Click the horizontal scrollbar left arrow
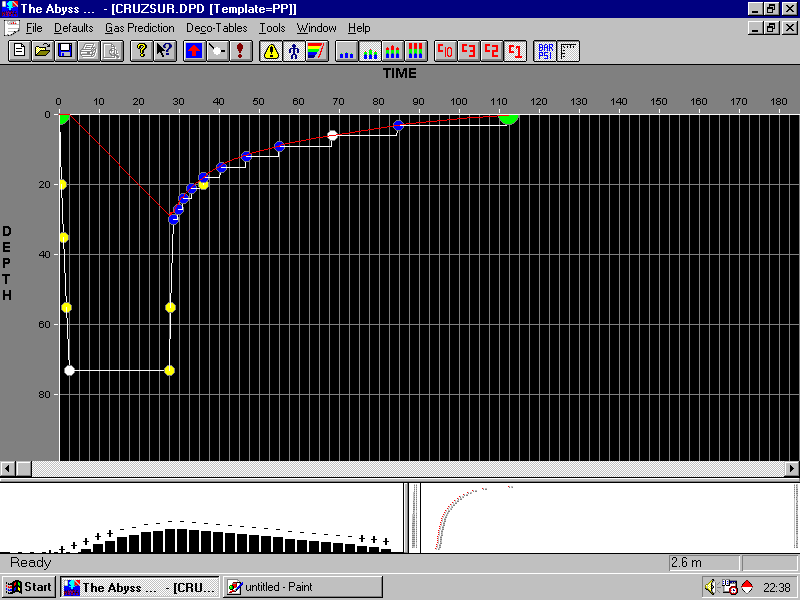The image size is (800, 600). tap(8, 468)
